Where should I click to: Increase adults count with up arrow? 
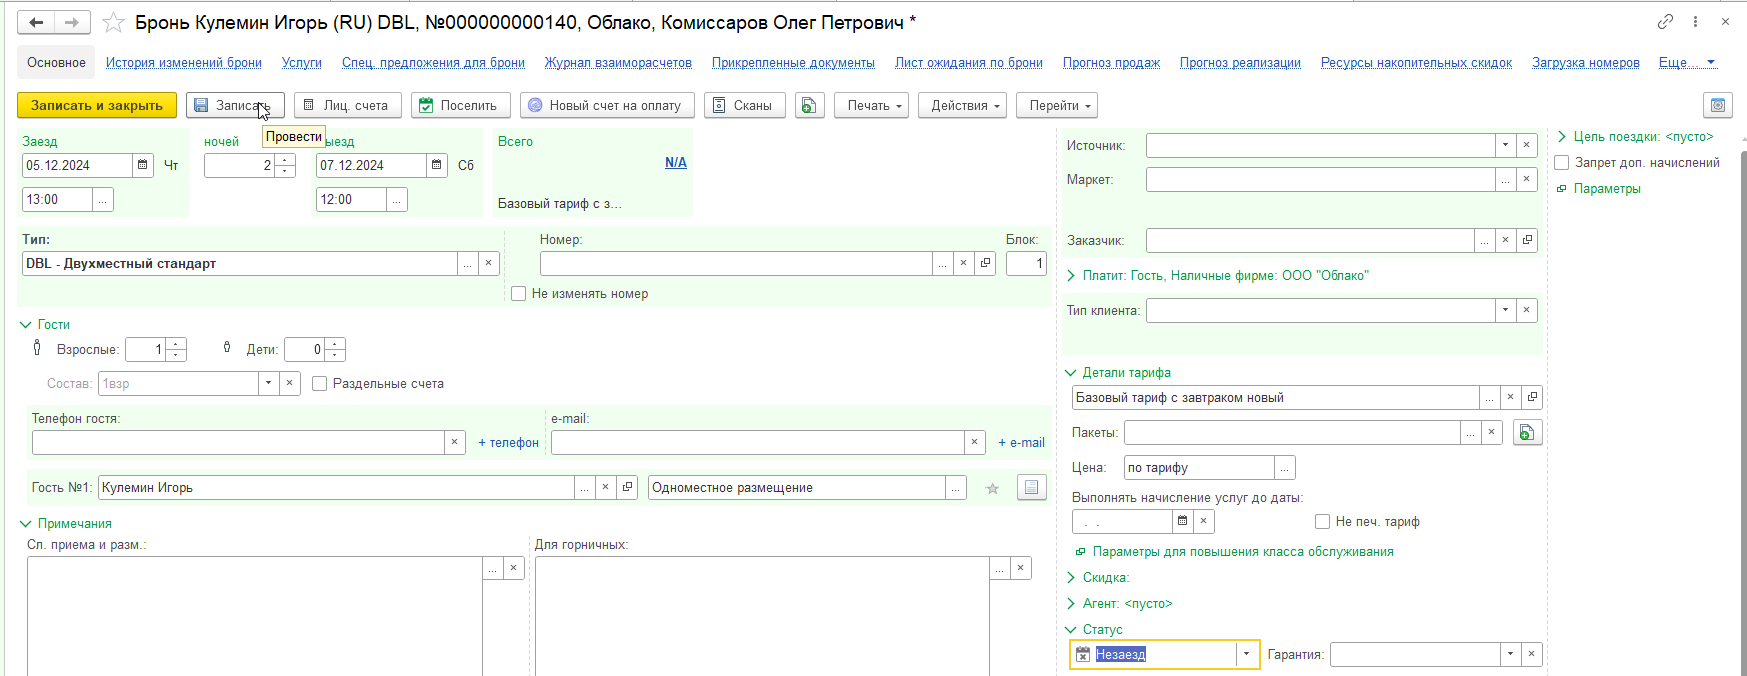coord(176,344)
